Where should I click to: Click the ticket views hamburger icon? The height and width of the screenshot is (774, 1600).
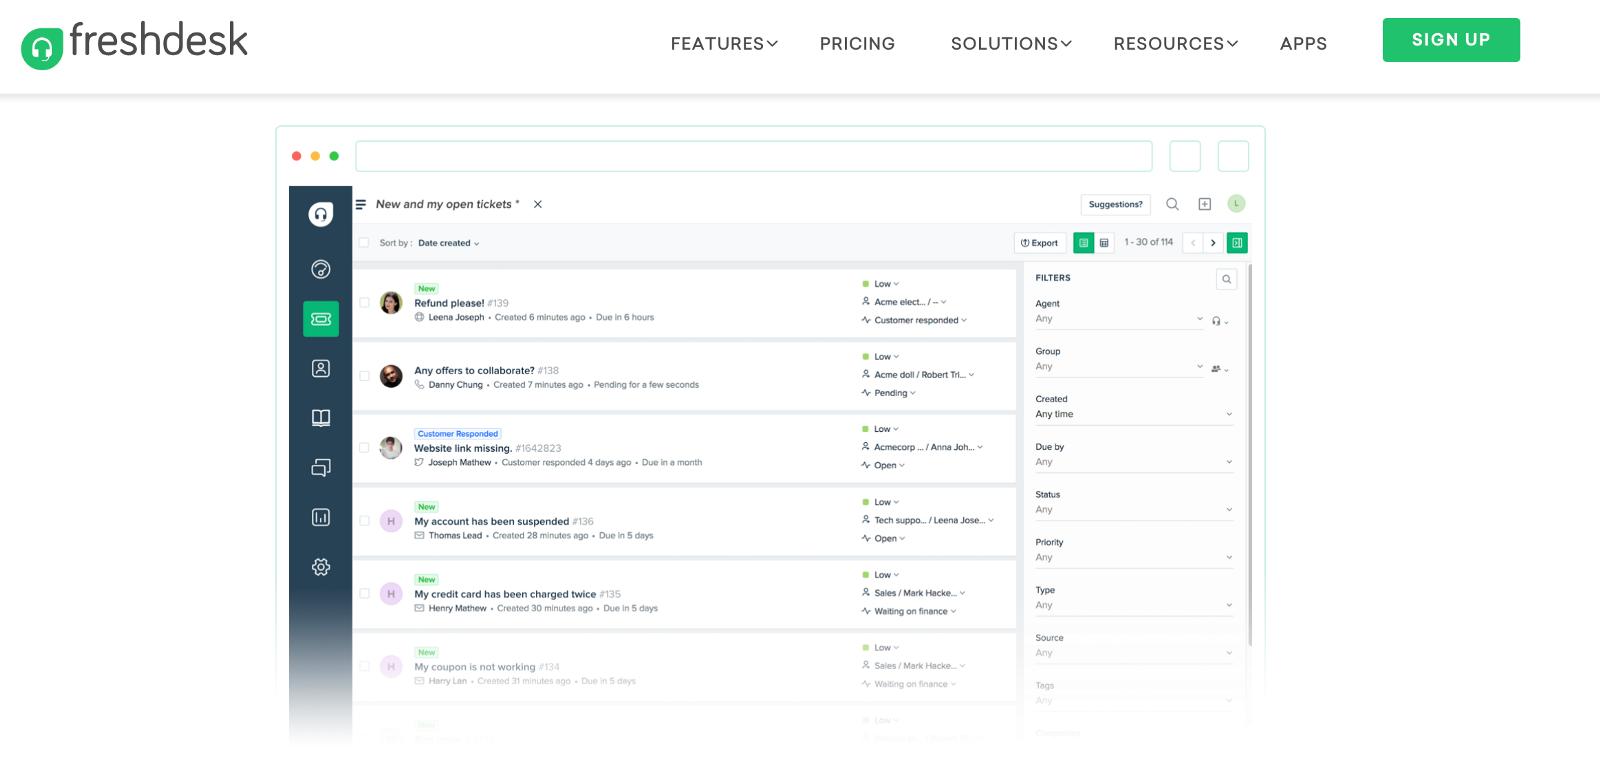click(x=361, y=204)
